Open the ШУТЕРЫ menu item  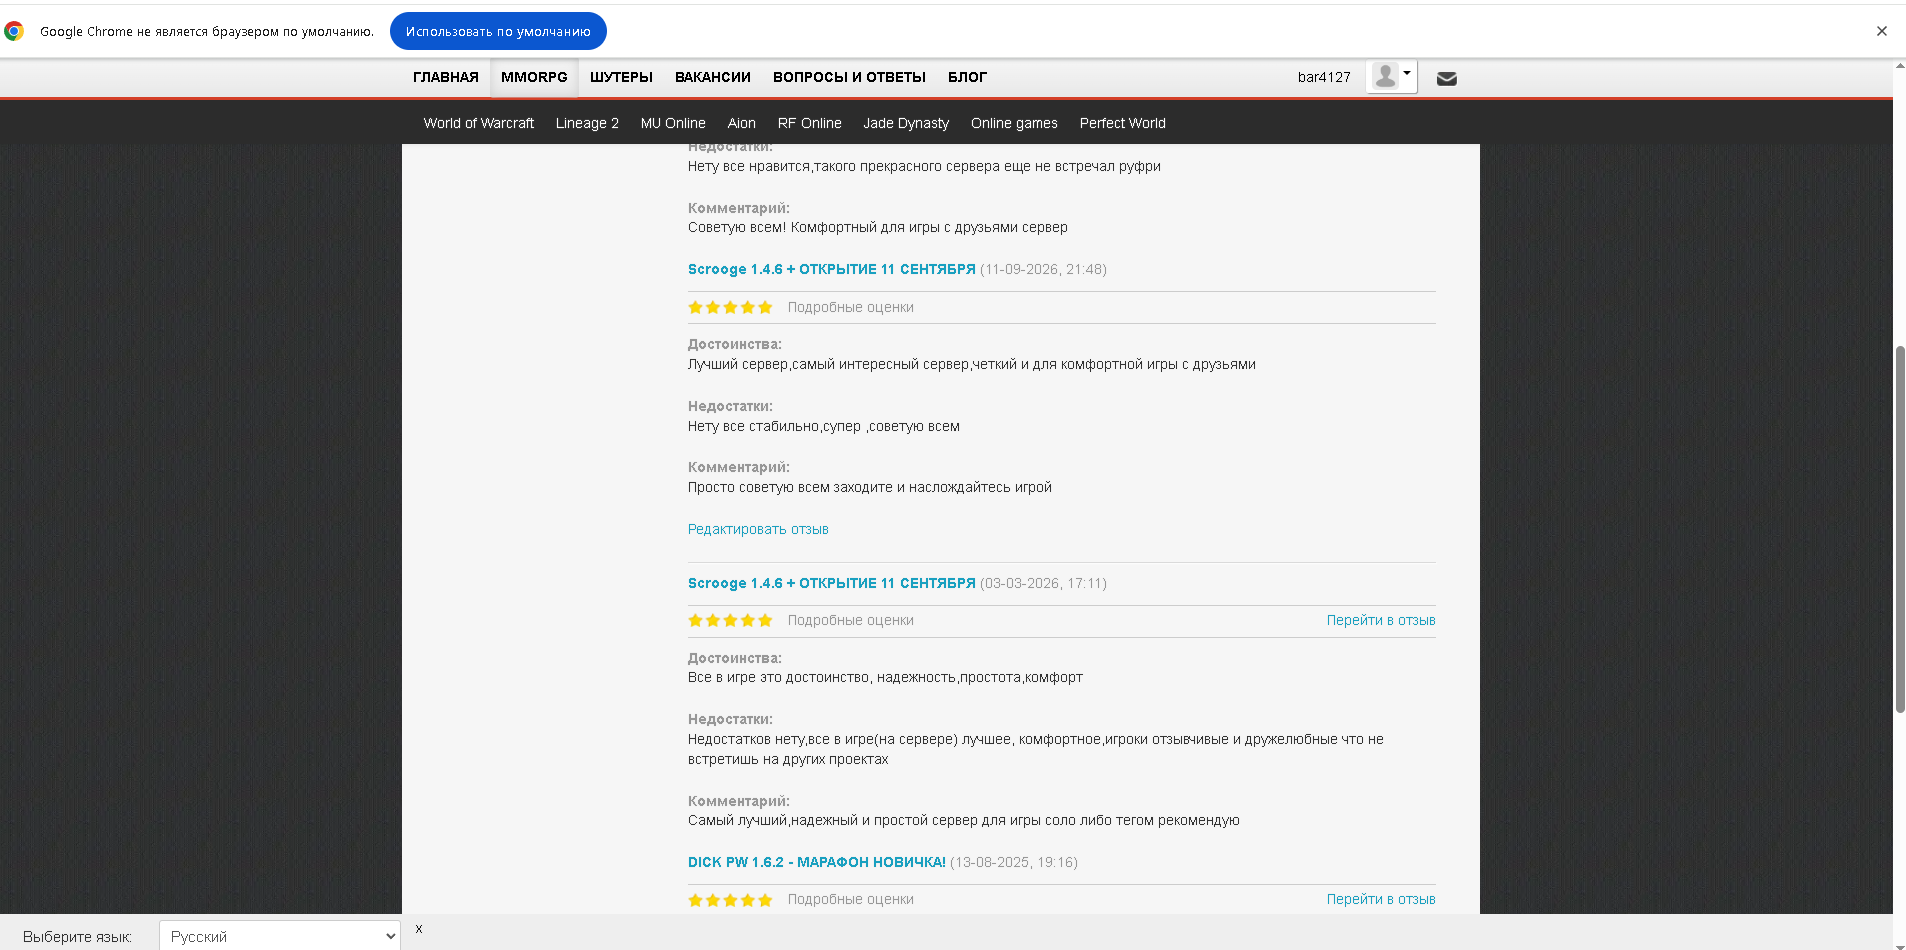(x=621, y=77)
